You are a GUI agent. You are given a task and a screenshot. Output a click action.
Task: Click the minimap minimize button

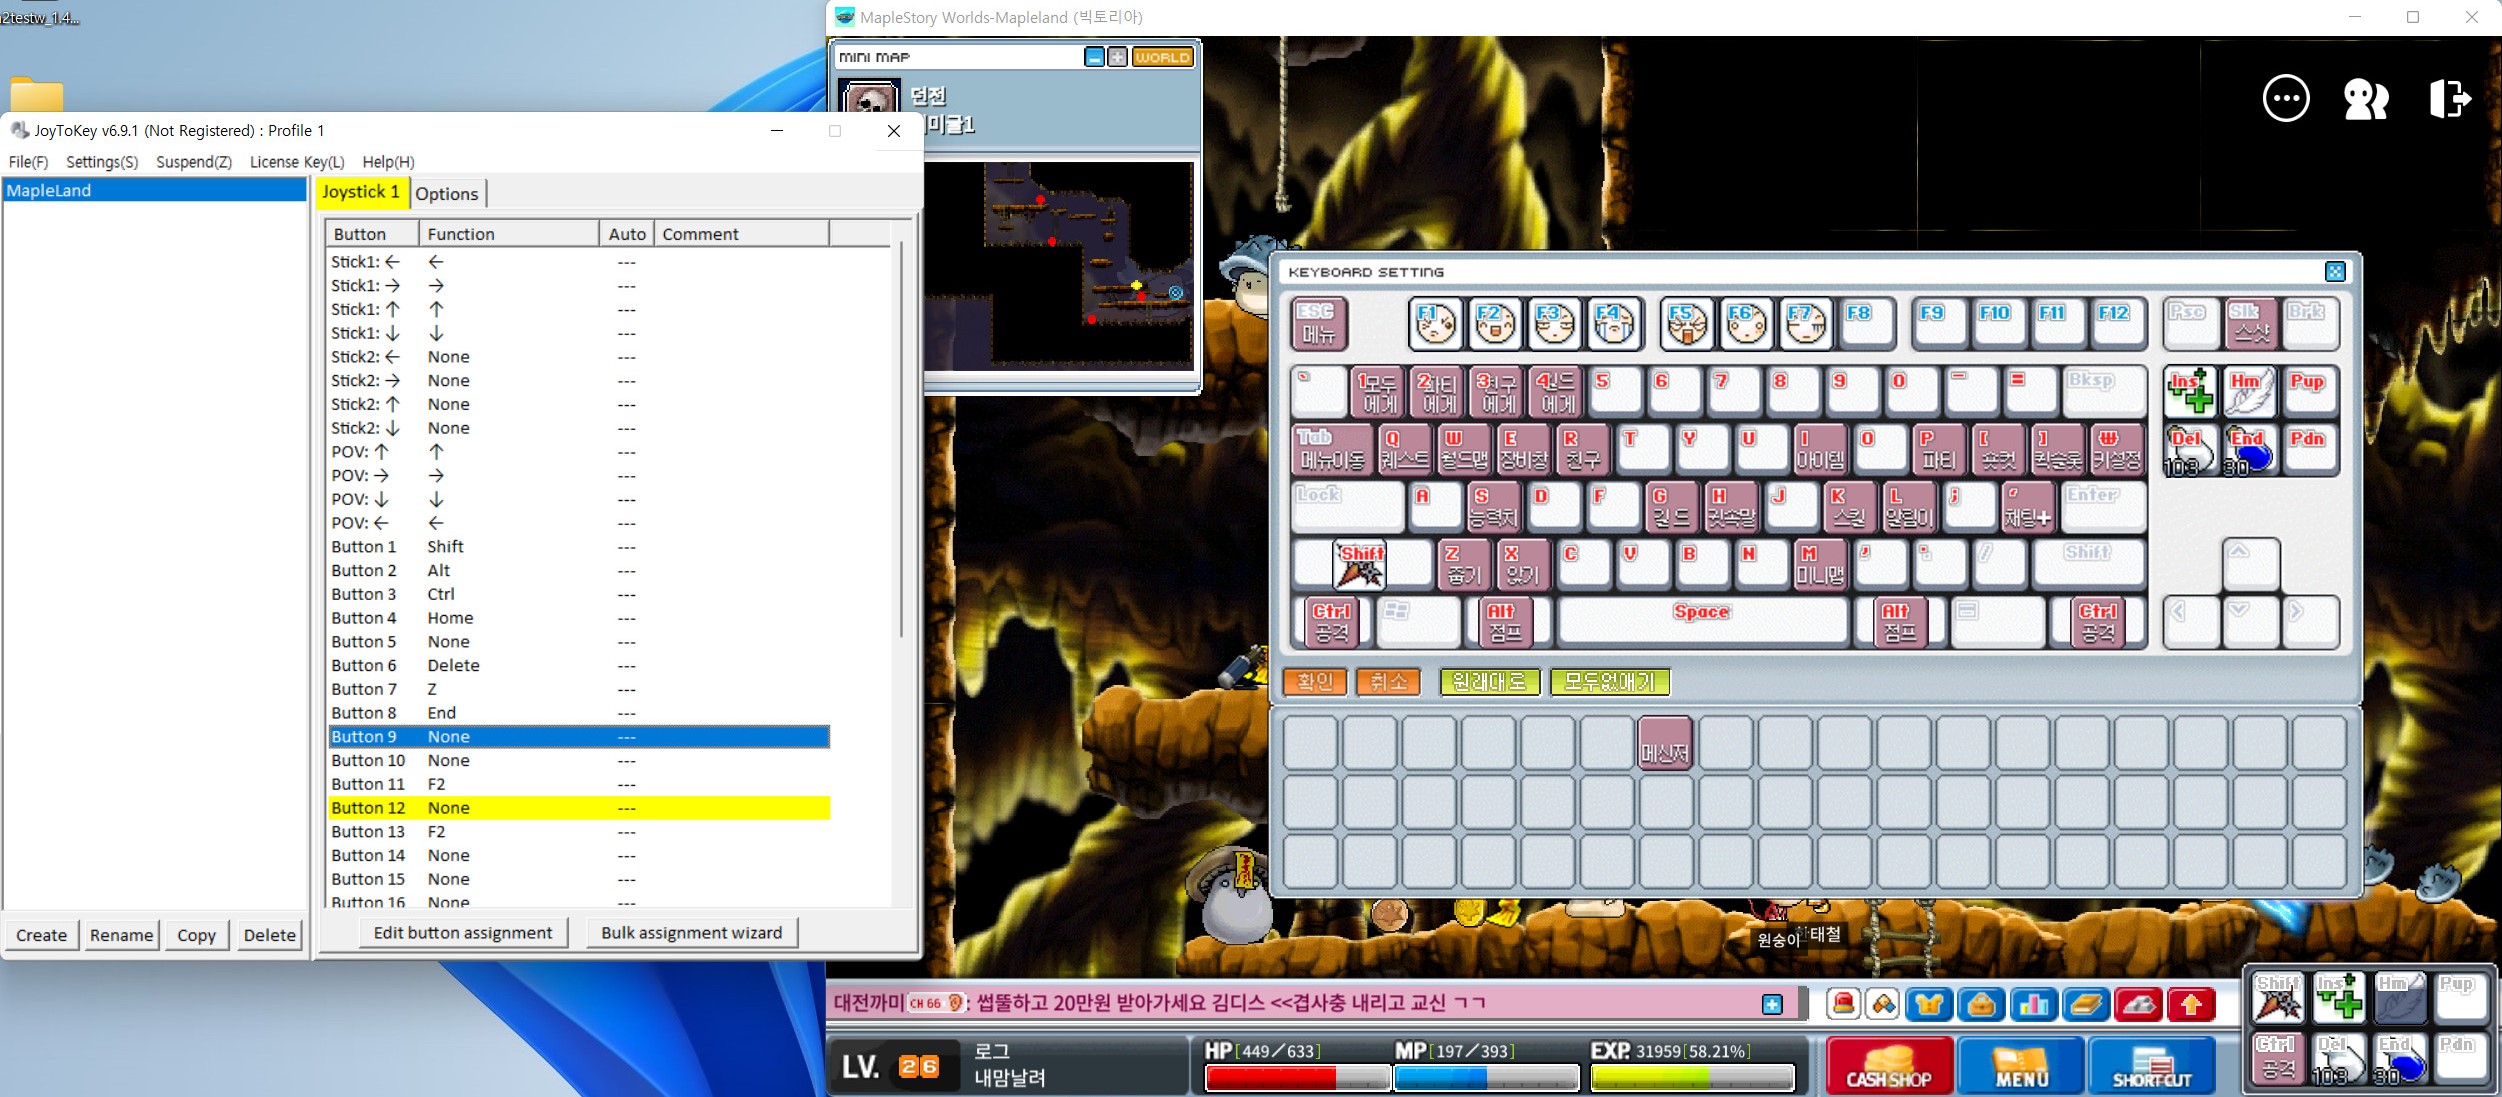tap(1094, 57)
